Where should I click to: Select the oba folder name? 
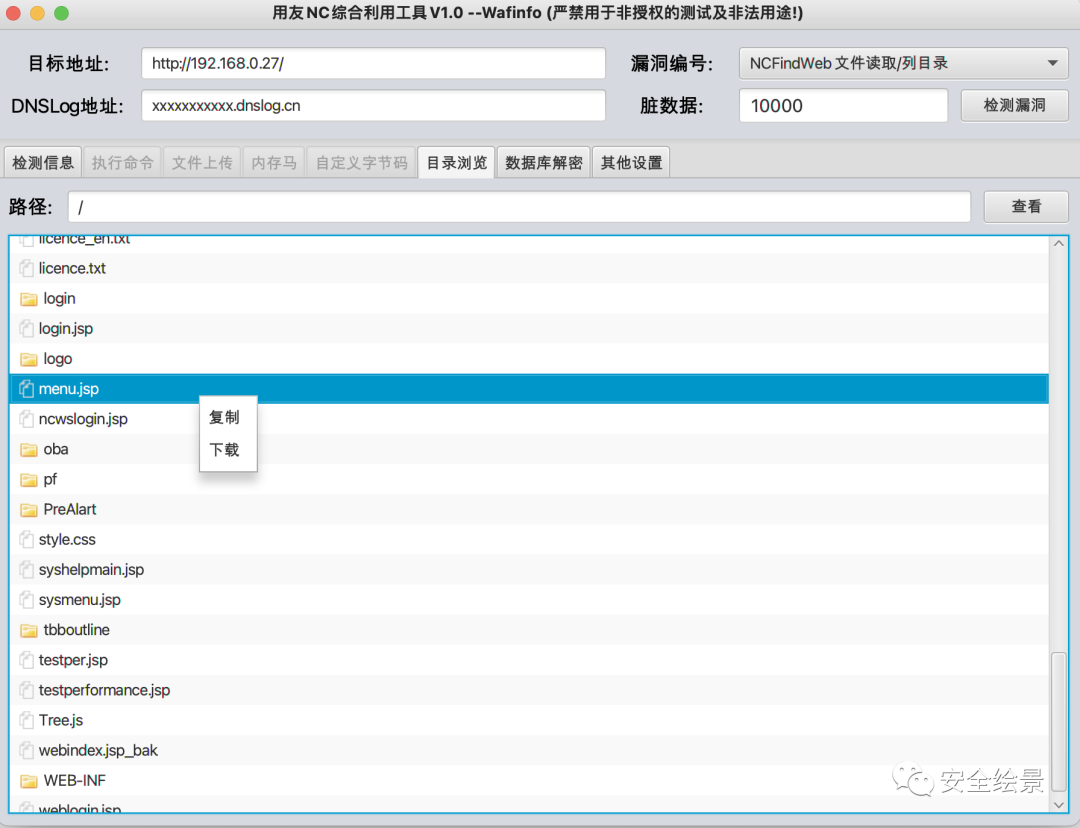tap(56, 449)
